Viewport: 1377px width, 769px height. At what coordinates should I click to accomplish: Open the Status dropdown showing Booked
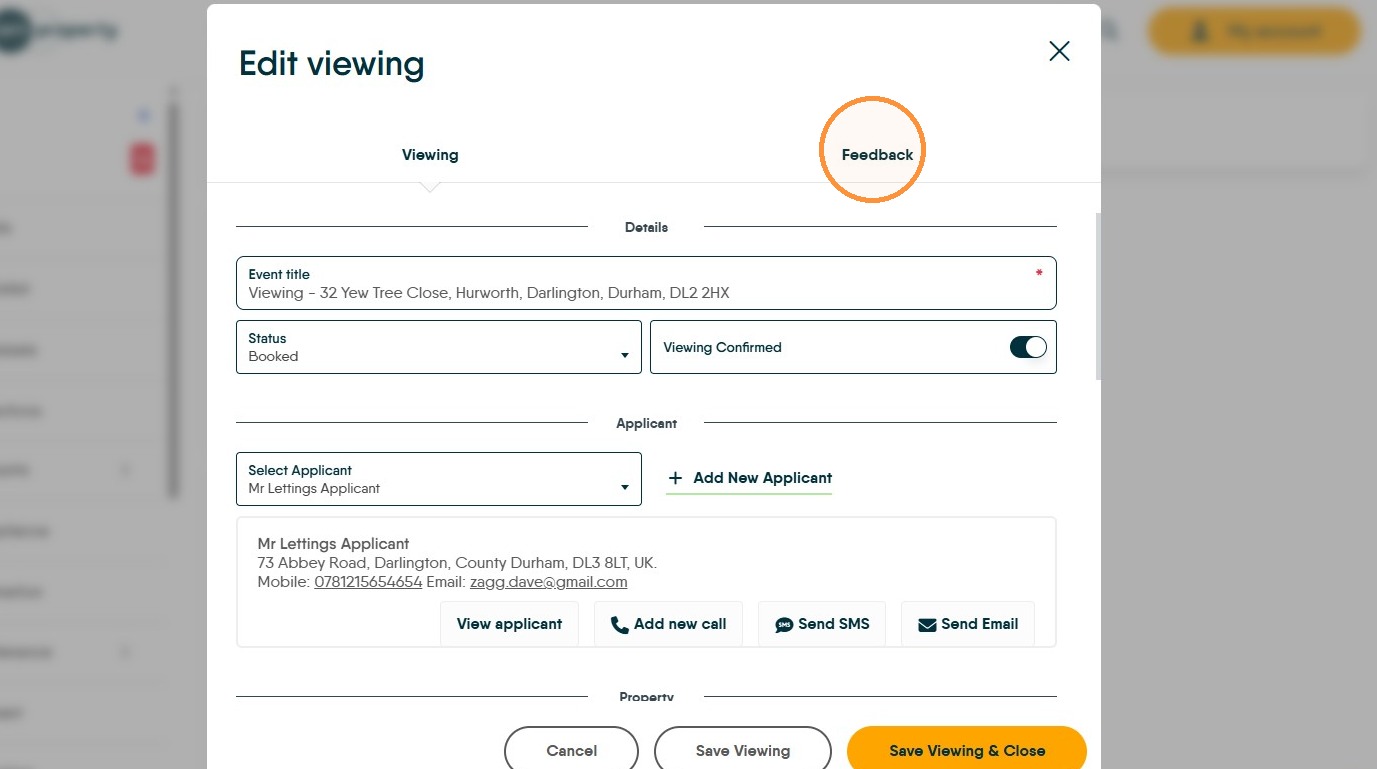point(439,347)
